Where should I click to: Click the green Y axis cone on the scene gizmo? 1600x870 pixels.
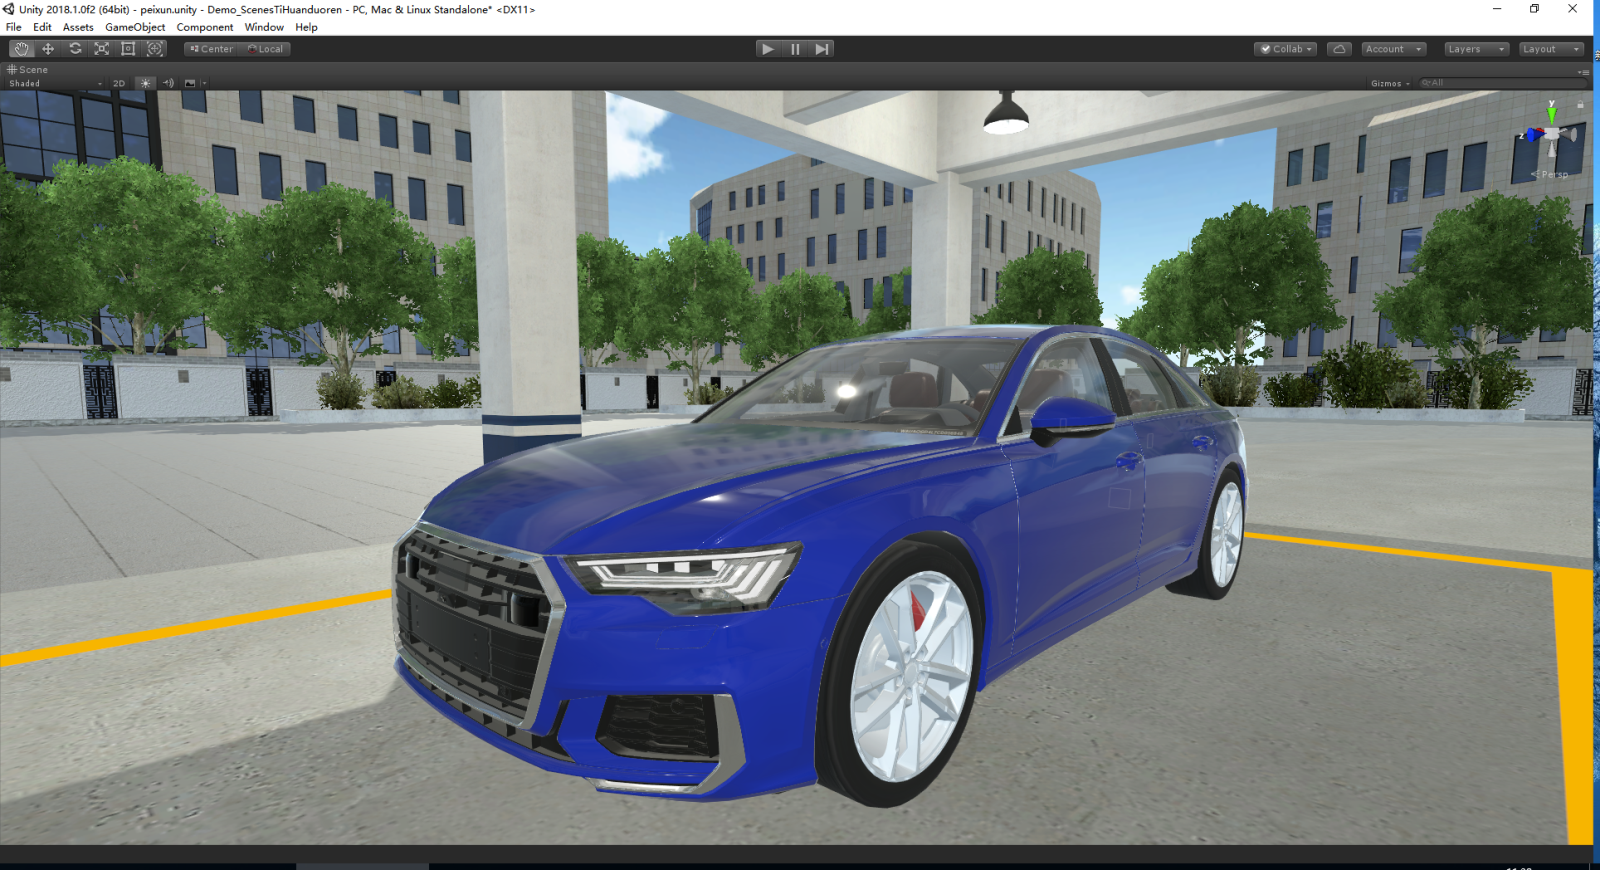[x=1551, y=113]
